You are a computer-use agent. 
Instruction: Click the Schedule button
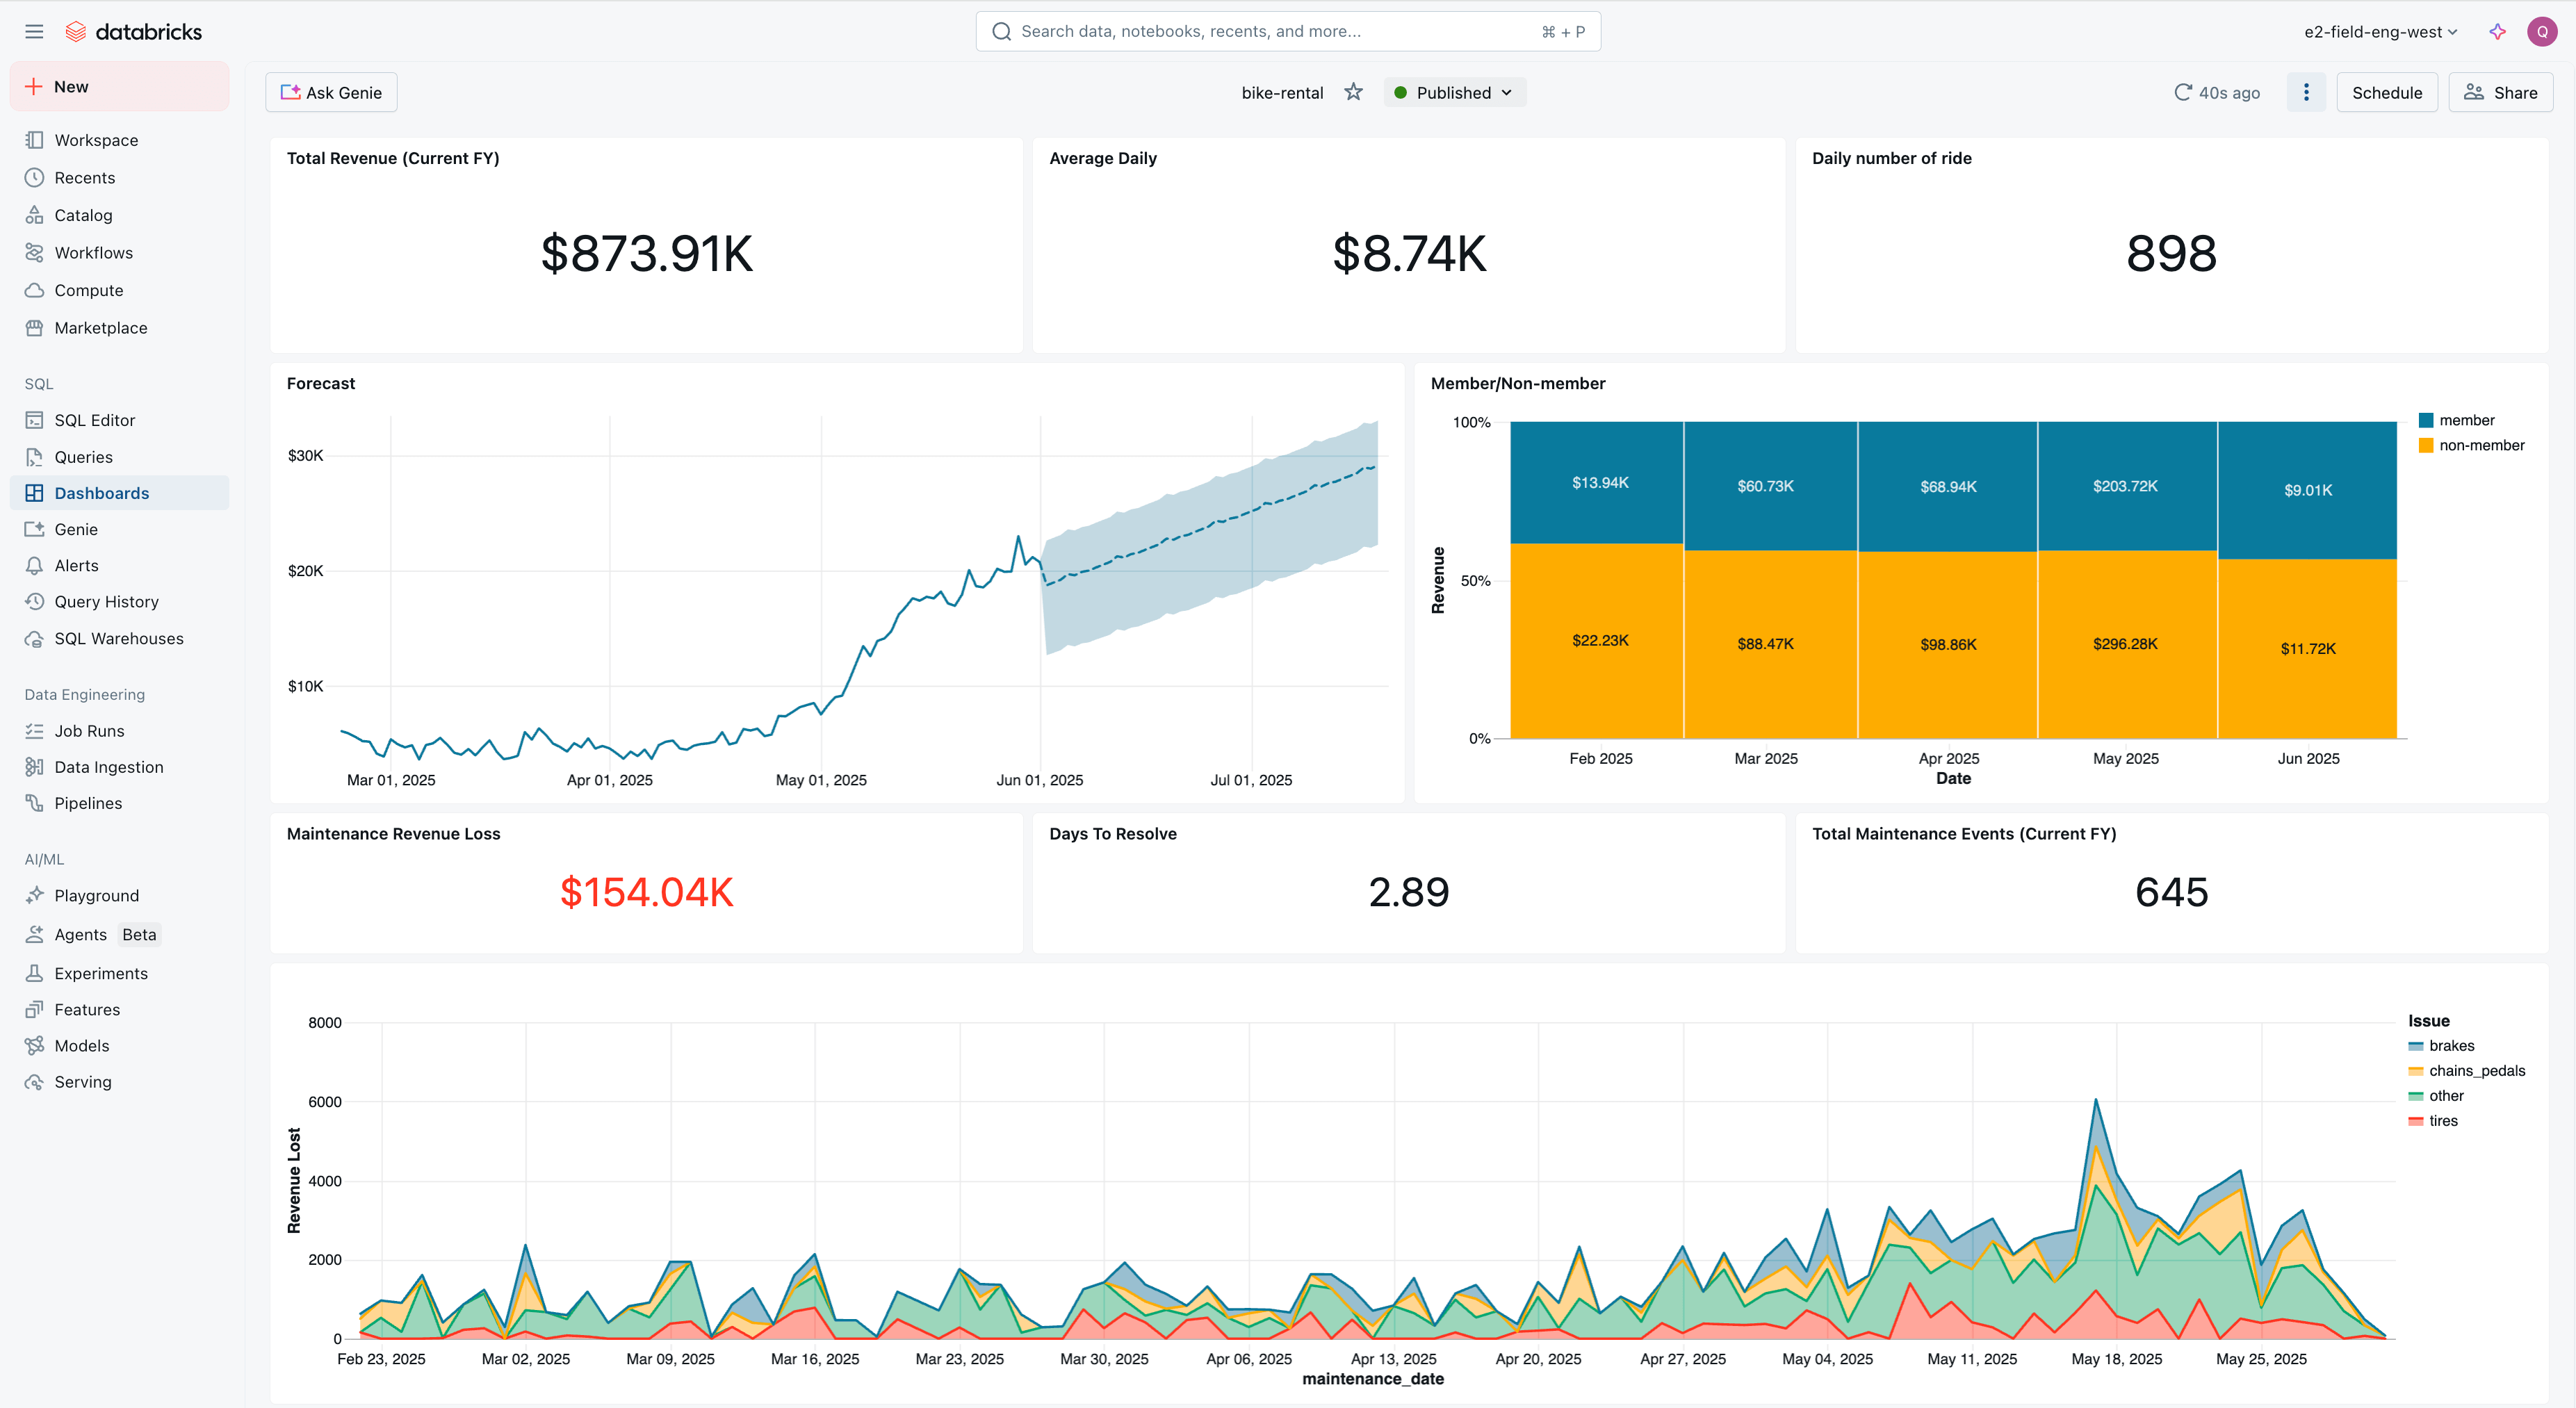[x=2386, y=92]
